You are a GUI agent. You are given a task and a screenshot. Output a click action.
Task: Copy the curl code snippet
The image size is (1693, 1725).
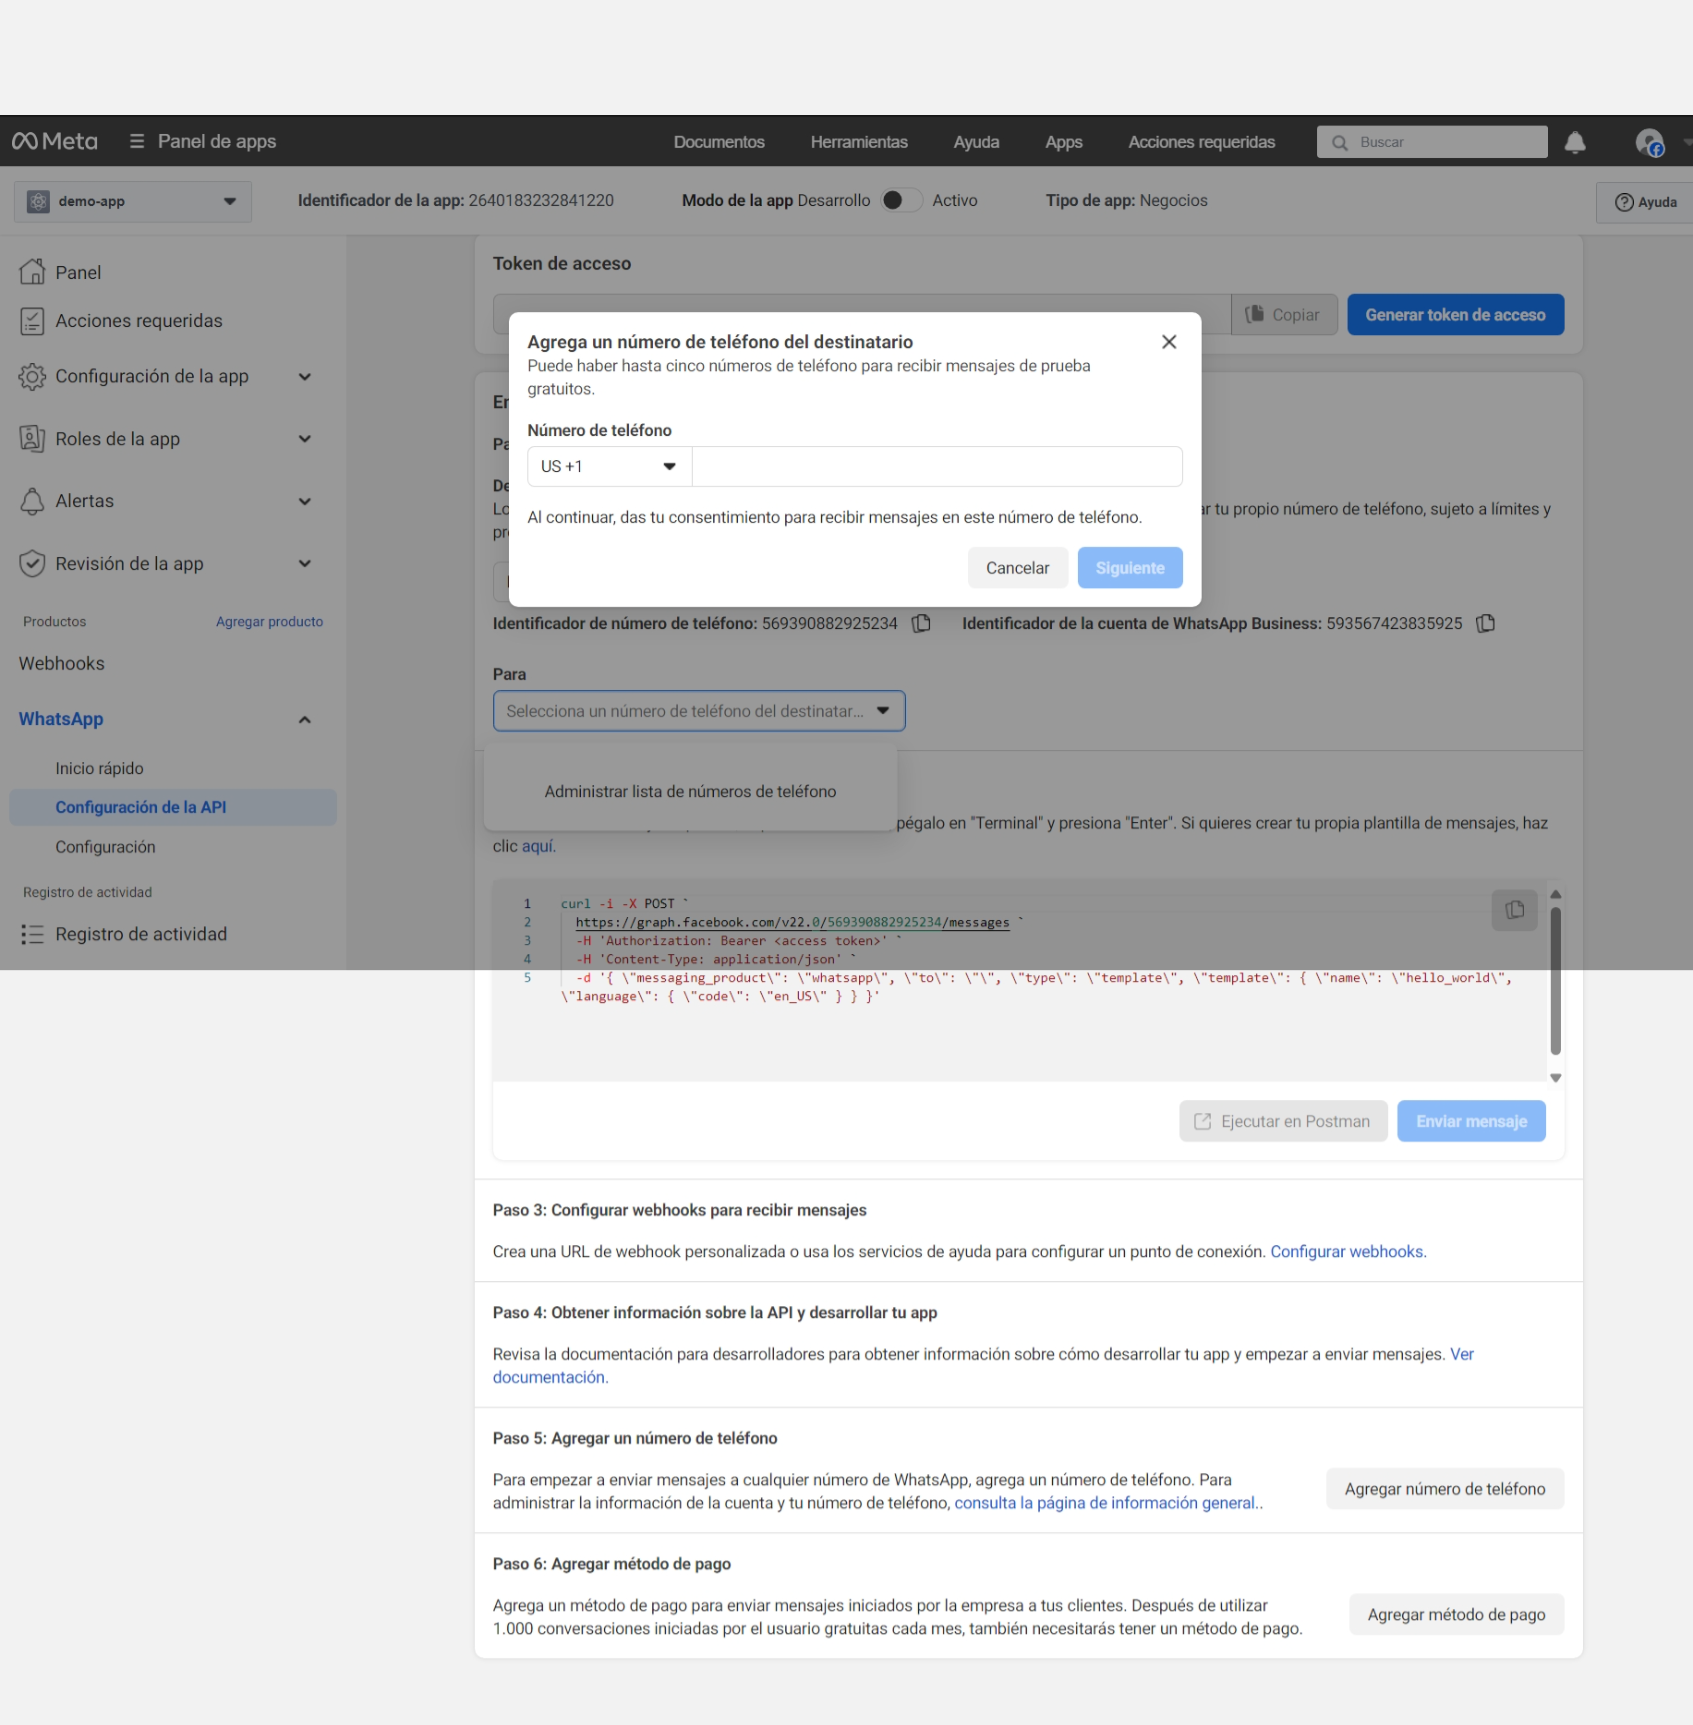tap(1514, 910)
